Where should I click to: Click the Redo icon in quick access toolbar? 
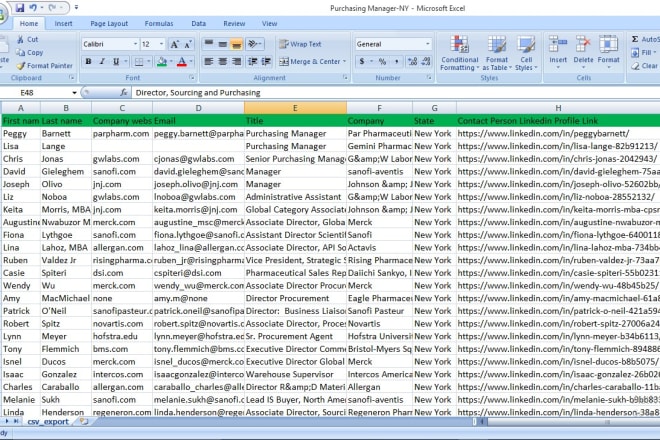52,7
